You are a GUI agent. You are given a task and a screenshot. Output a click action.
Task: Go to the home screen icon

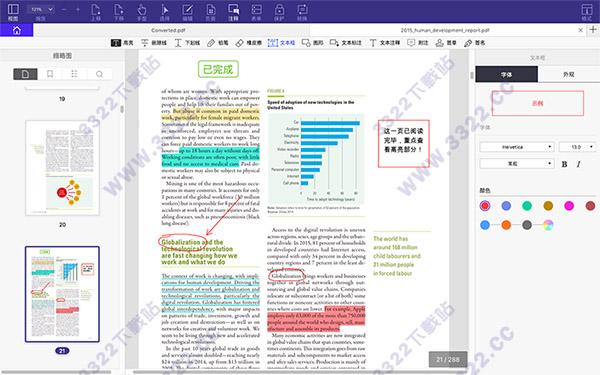click(x=16, y=30)
